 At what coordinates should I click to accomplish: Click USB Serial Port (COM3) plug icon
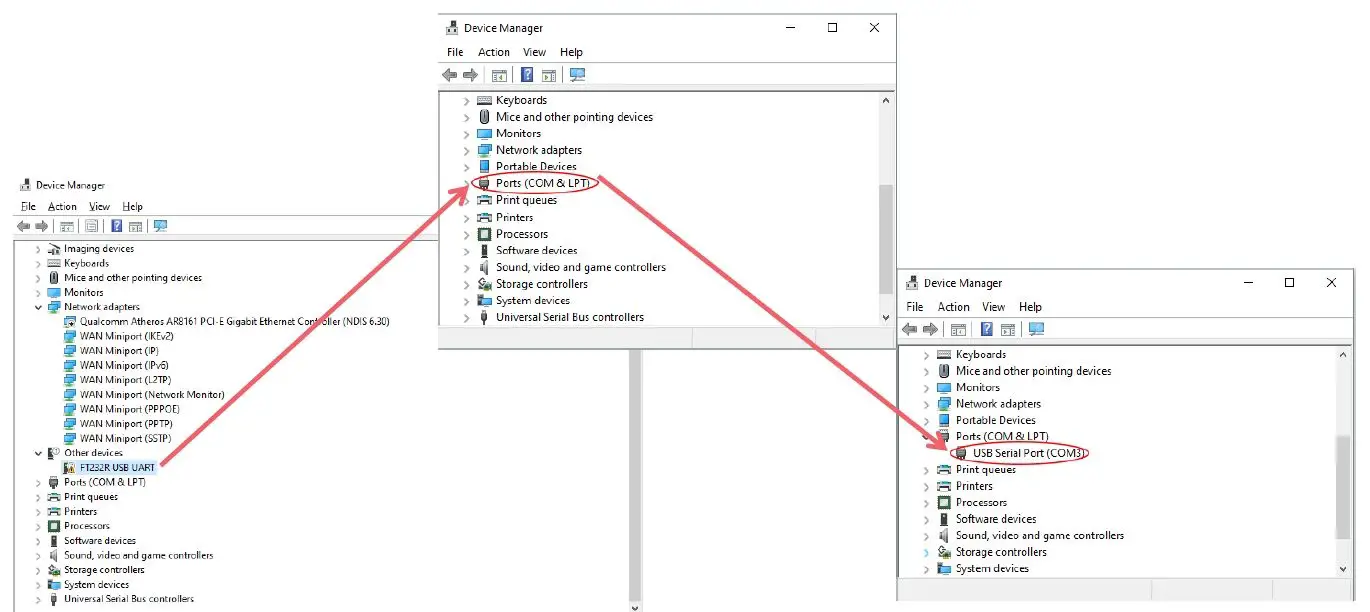coord(961,453)
